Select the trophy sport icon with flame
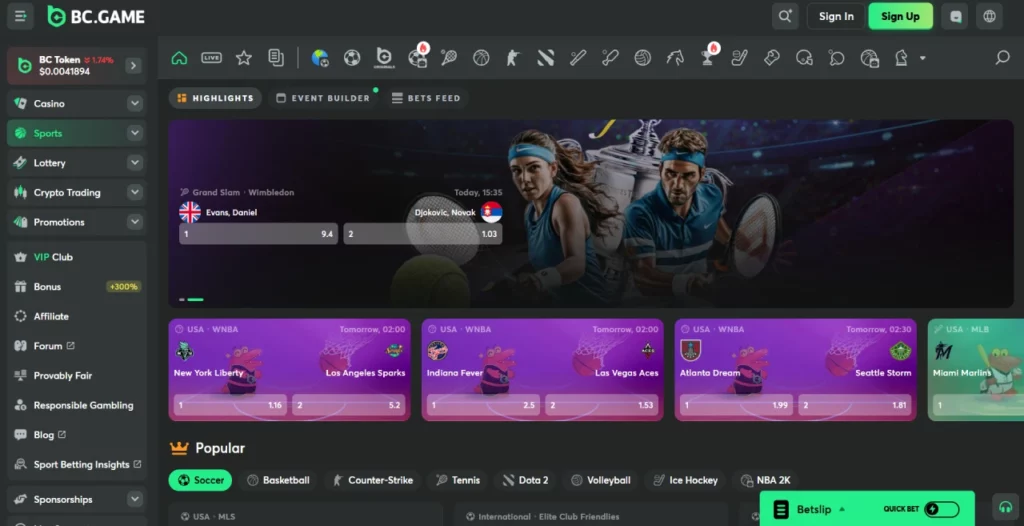The height and width of the screenshot is (526, 1024). coord(708,56)
